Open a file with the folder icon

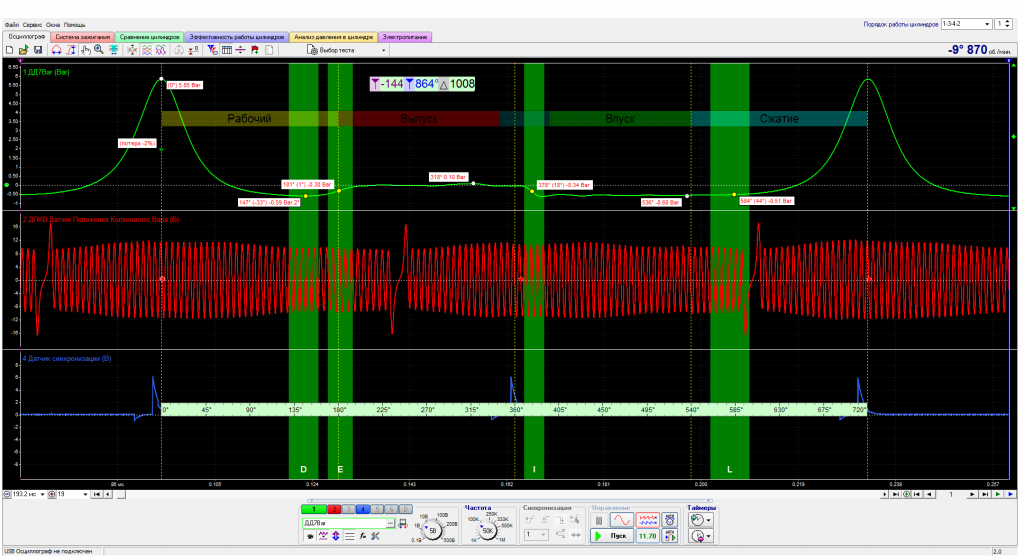tap(24, 50)
